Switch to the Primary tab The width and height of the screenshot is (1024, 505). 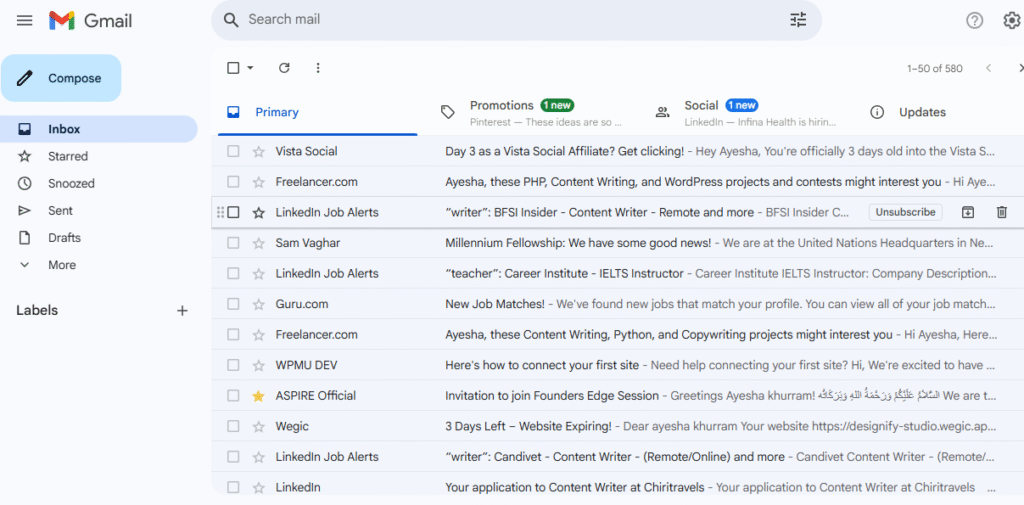coord(317,112)
